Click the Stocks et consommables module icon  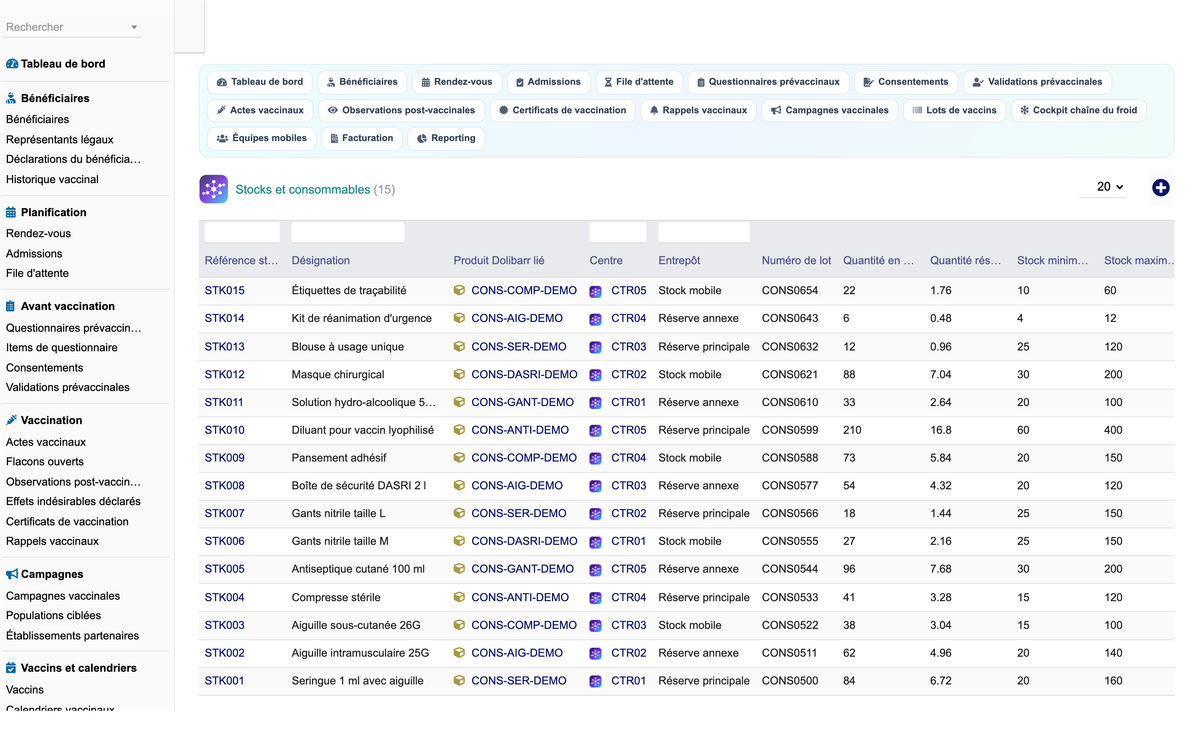pyautogui.click(x=214, y=189)
